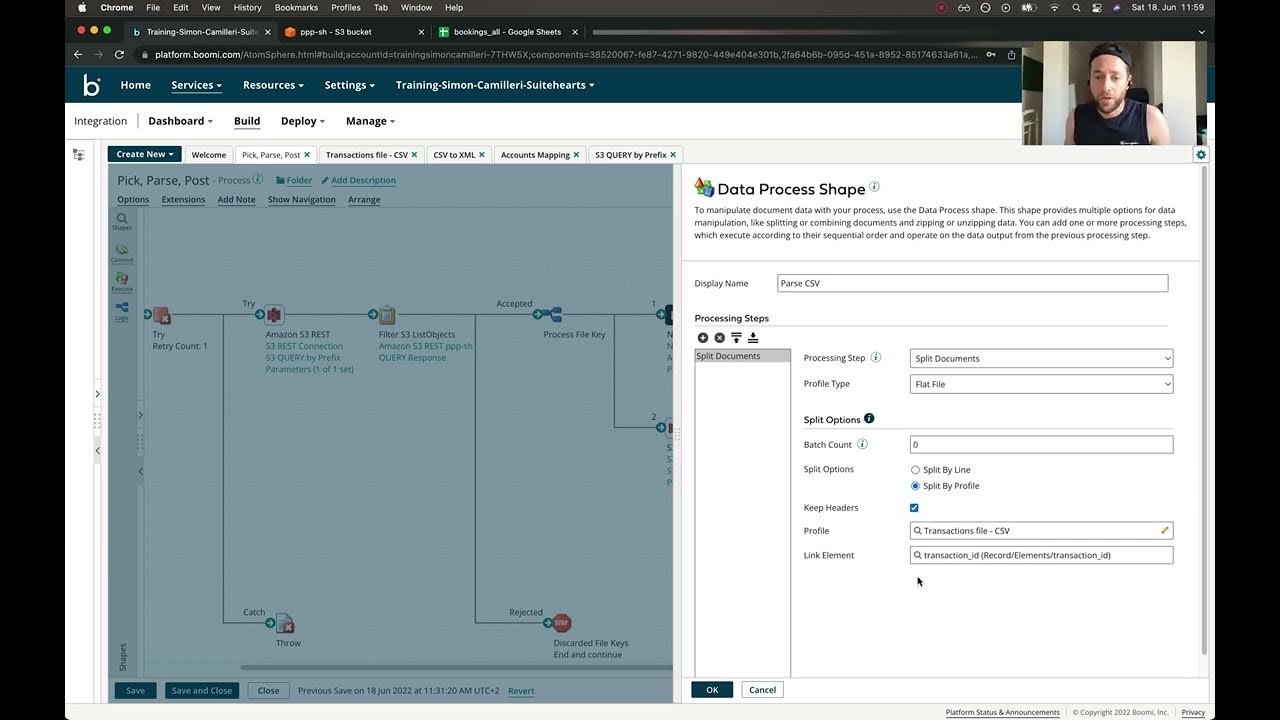
Task: Open Chrome's Bookmarks menu in menu bar
Action: point(296,7)
